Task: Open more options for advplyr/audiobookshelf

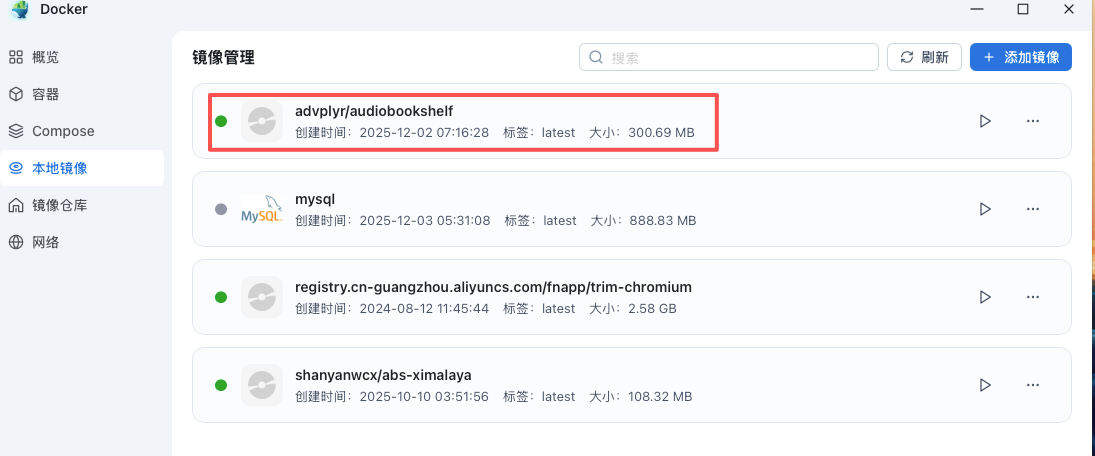Action: coord(1033,121)
